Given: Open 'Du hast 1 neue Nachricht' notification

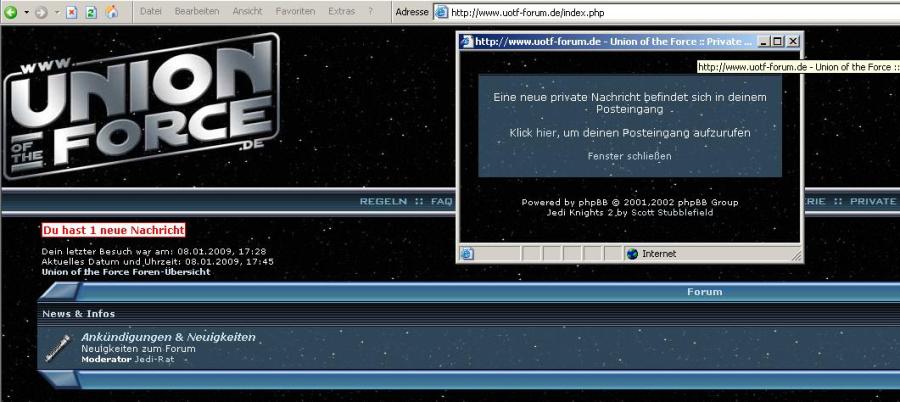Looking at the screenshot, I should point(113,230).
